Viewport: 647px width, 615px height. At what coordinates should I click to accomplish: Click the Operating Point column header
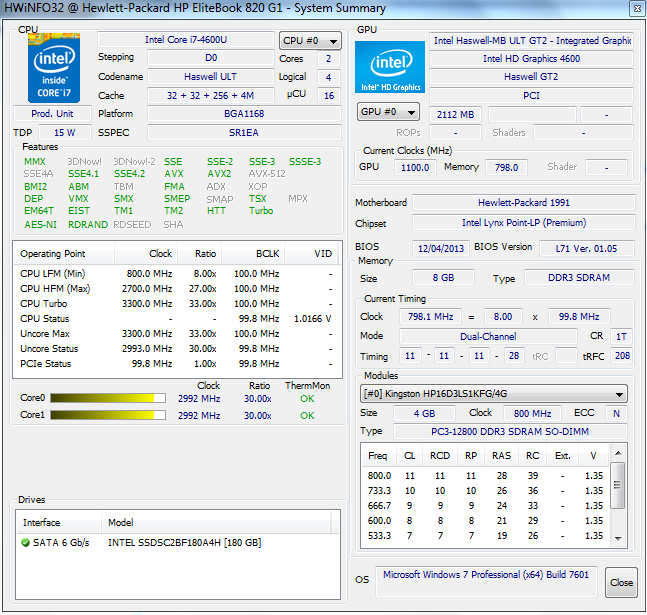[x=64, y=253]
